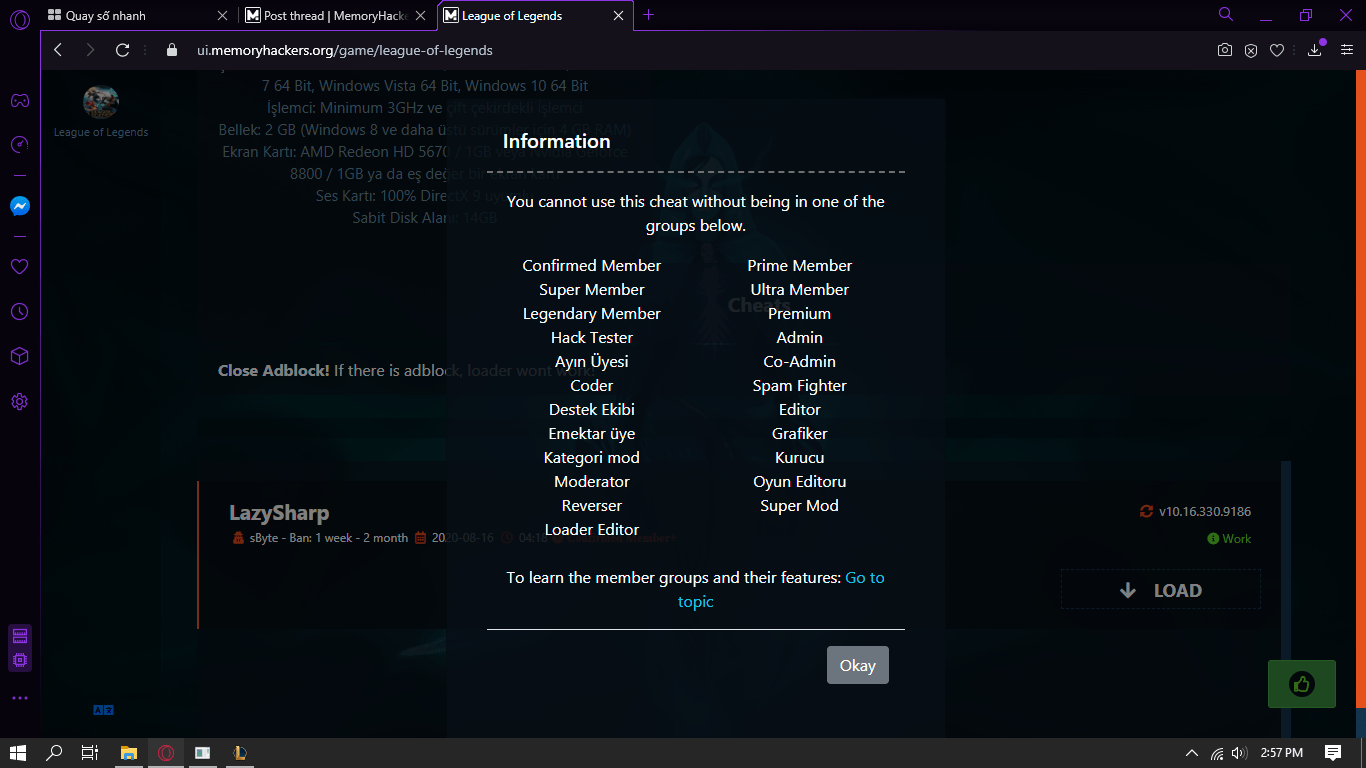Click the volume speaker tray icon
1366x768 pixels.
pyautogui.click(x=1239, y=753)
